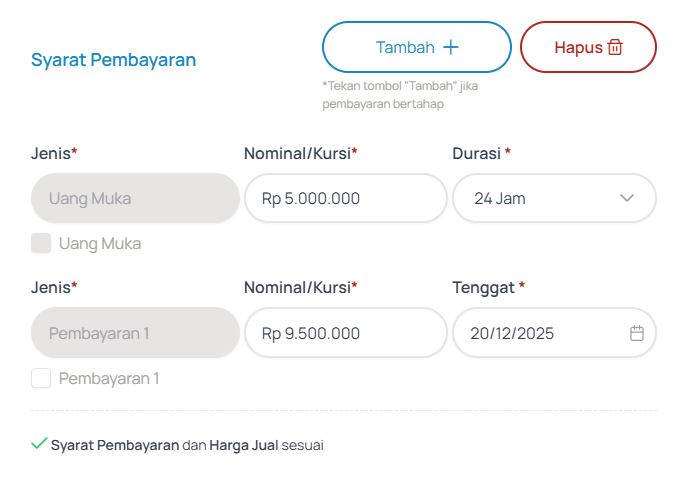Click the Uang Muka checkbox label text

pos(100,243)
